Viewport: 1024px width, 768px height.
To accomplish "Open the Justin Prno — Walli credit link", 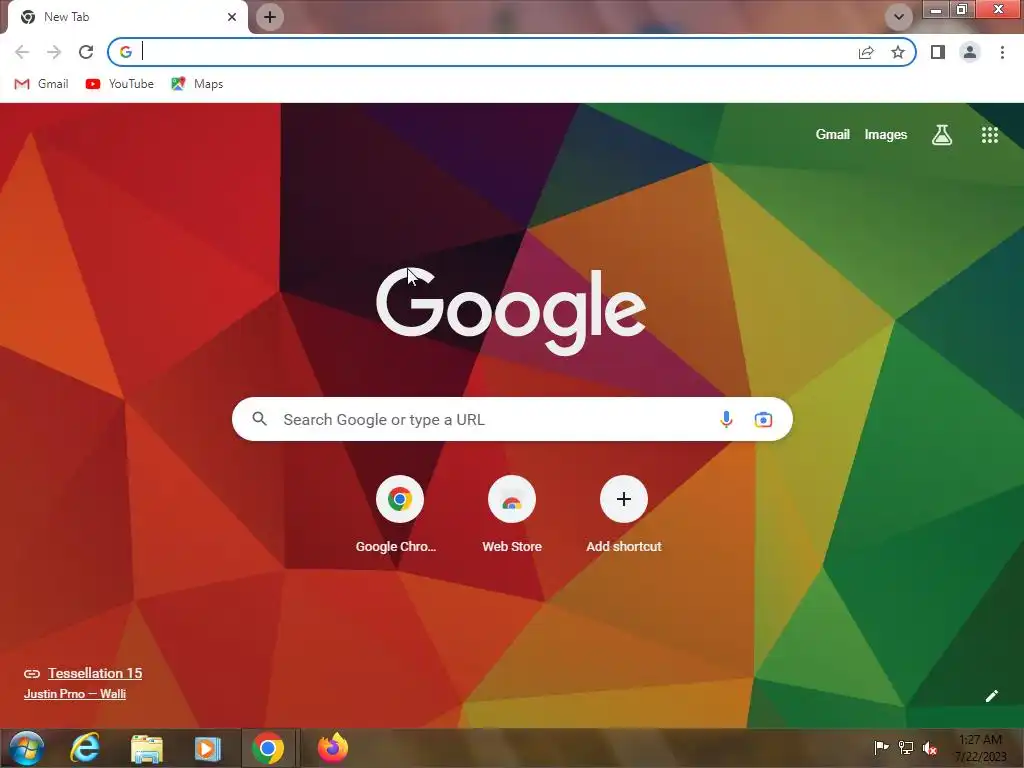I will (74, 694).
